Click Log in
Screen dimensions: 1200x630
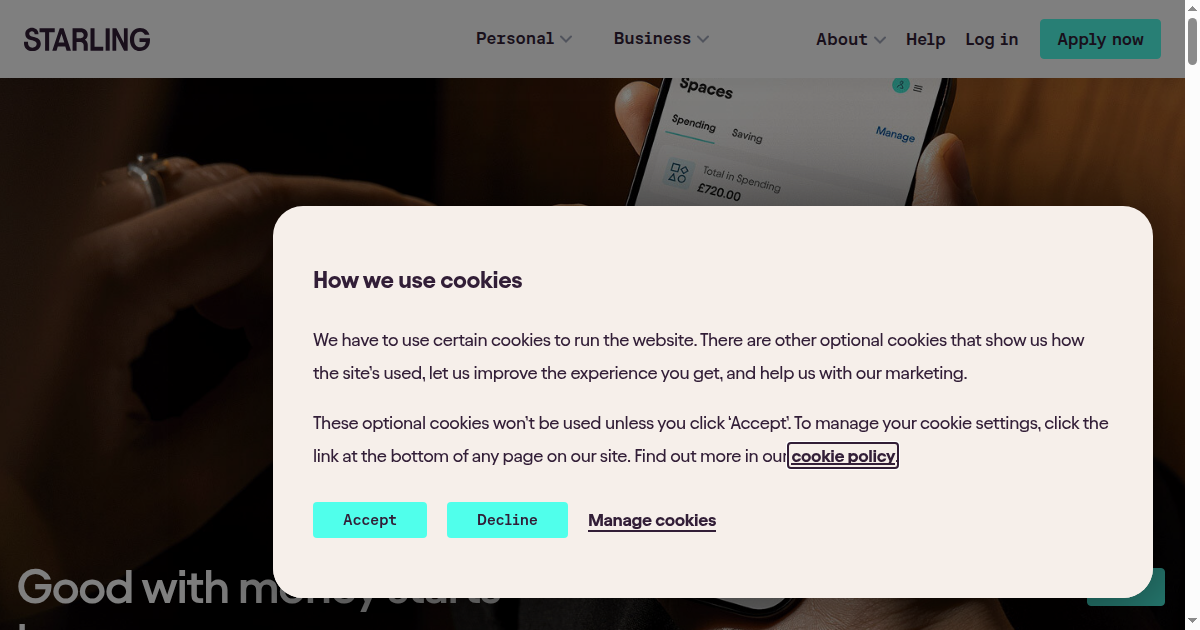991,39
